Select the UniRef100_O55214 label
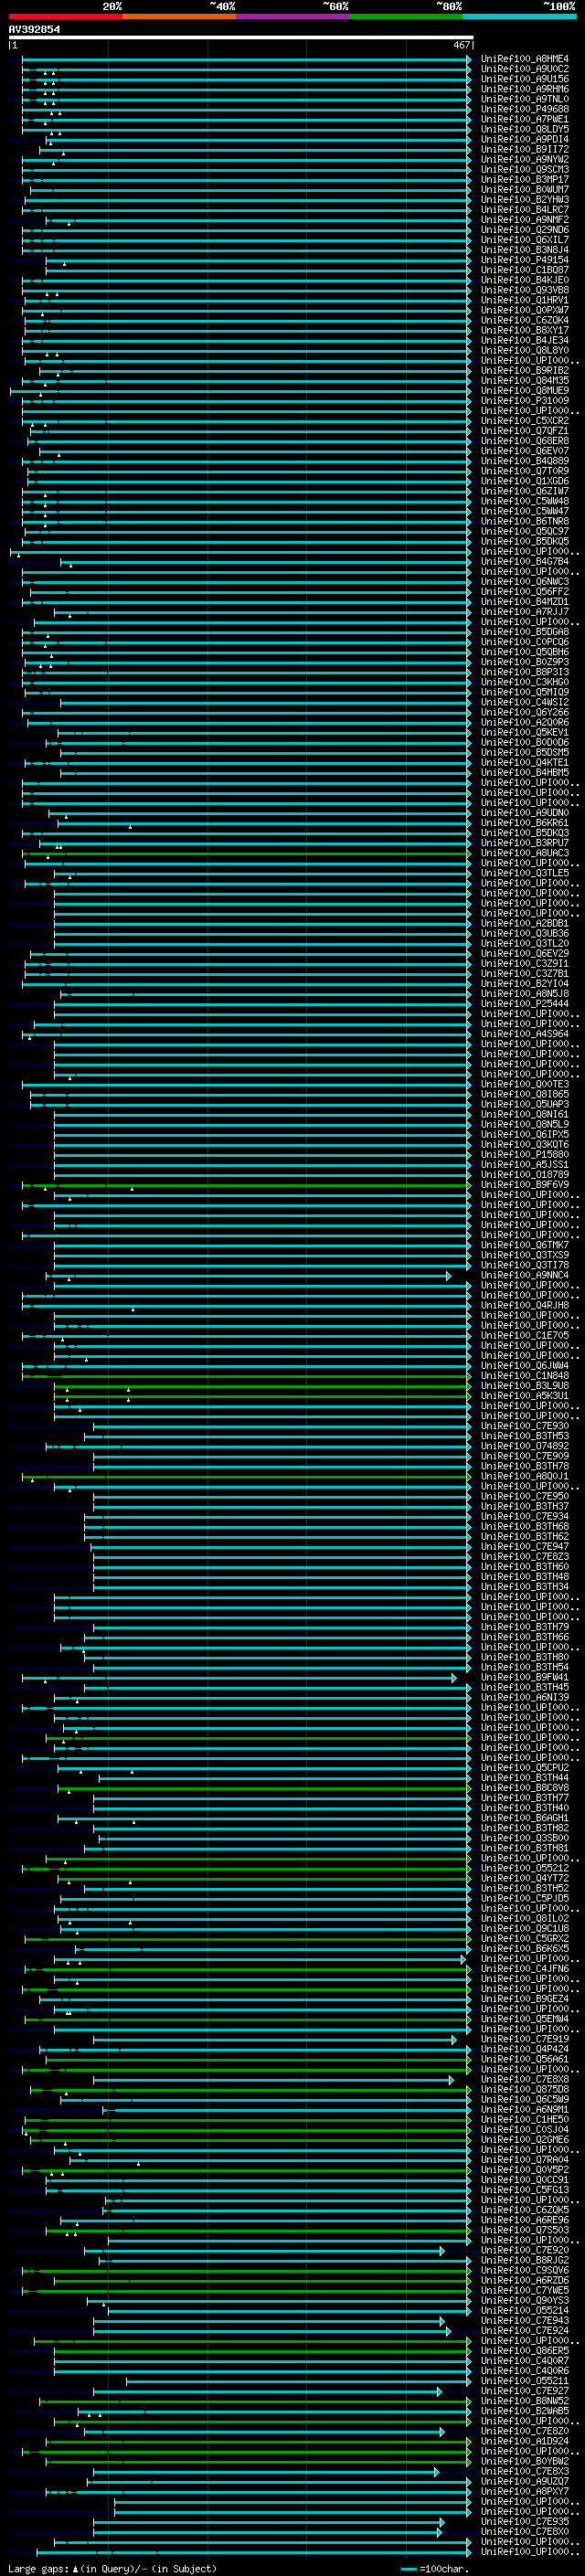The image size is (585, 2576). click(x=525, y=2311)
